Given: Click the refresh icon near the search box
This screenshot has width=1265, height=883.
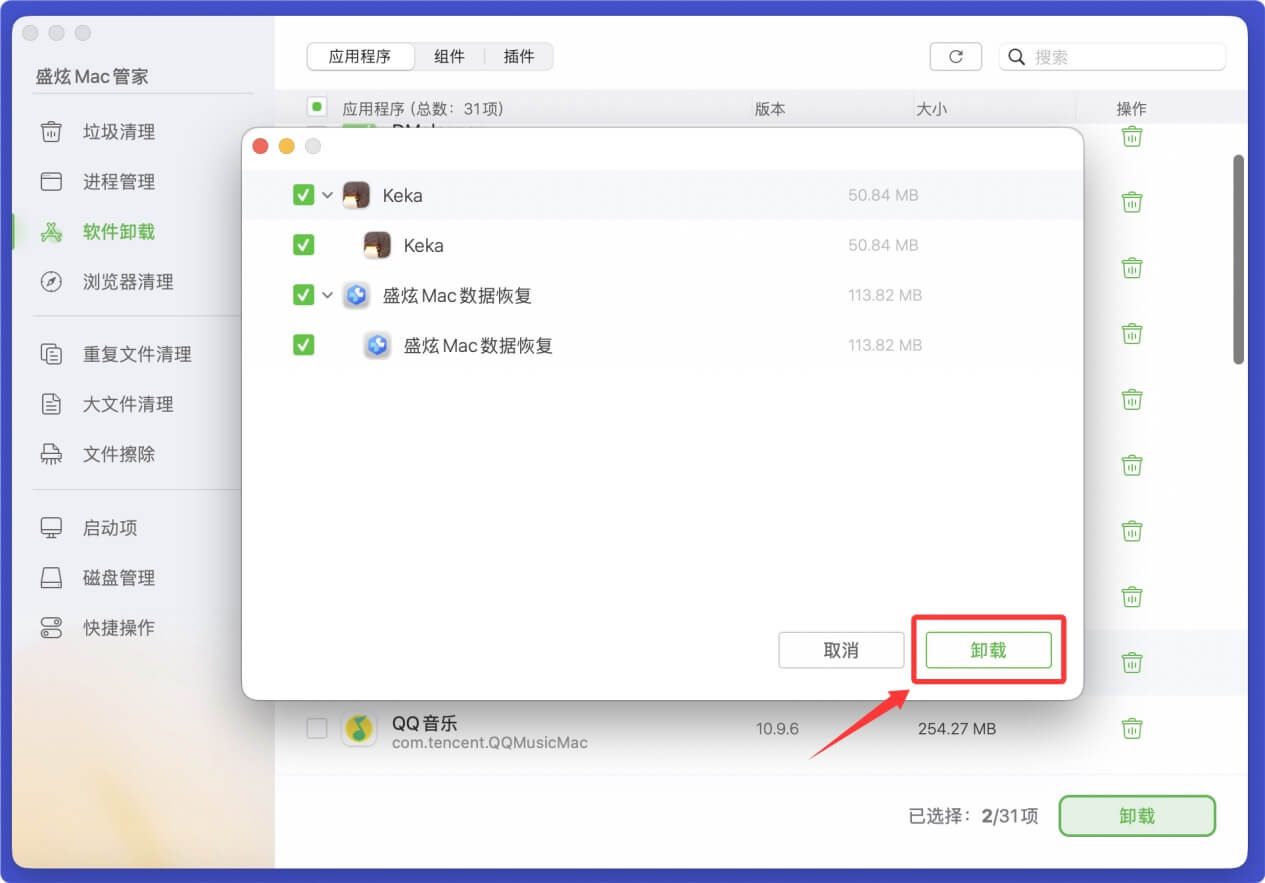Looking at the screenshot, I should [x=955, y=56].
